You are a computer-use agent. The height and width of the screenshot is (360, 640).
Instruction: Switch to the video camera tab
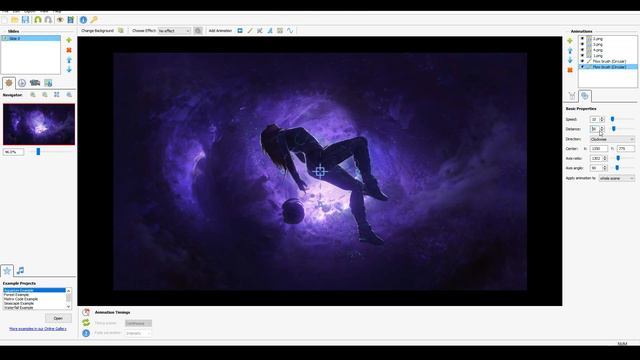[x=35, y=83]
